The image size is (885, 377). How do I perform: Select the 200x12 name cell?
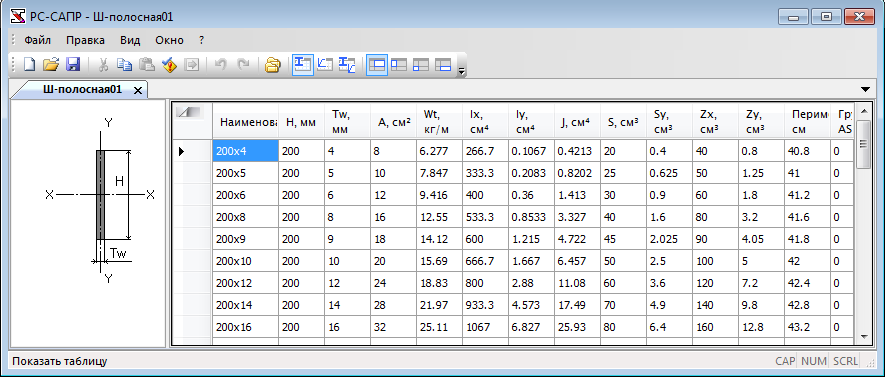[x=246, y=283]
